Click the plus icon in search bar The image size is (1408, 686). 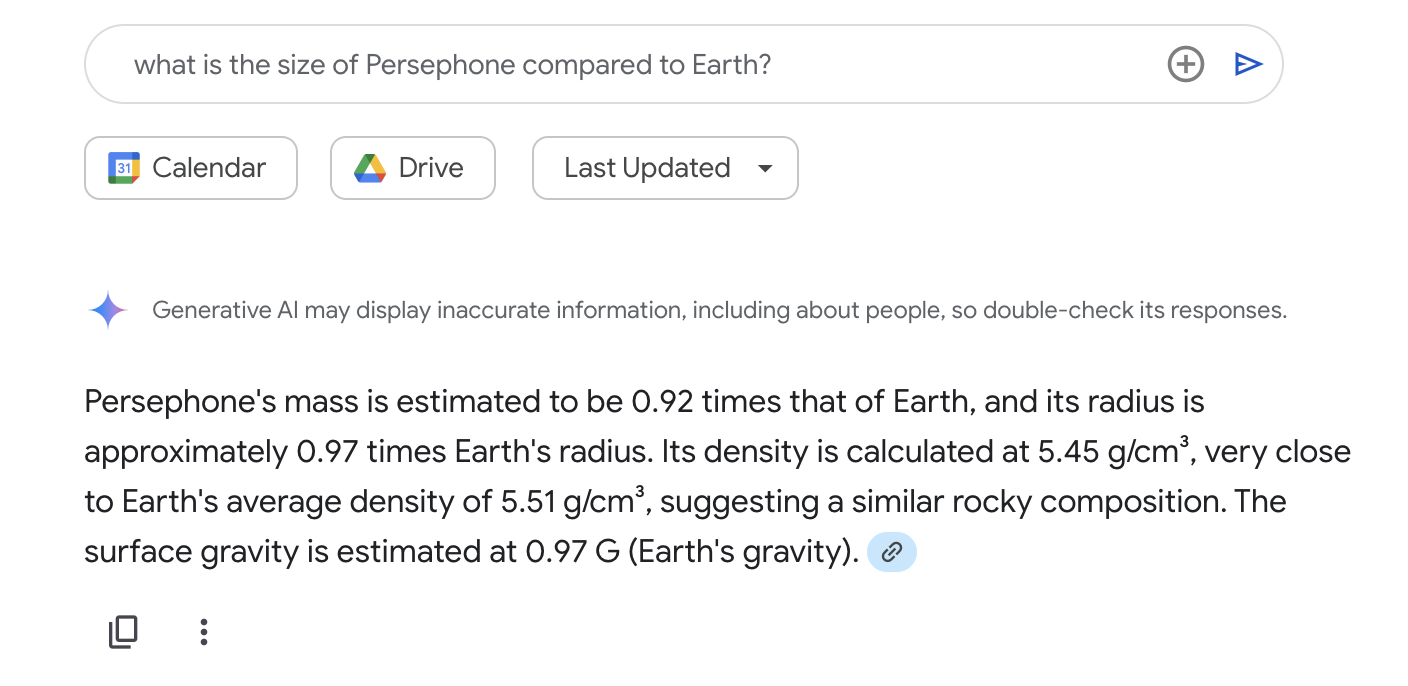(1185, 65)
